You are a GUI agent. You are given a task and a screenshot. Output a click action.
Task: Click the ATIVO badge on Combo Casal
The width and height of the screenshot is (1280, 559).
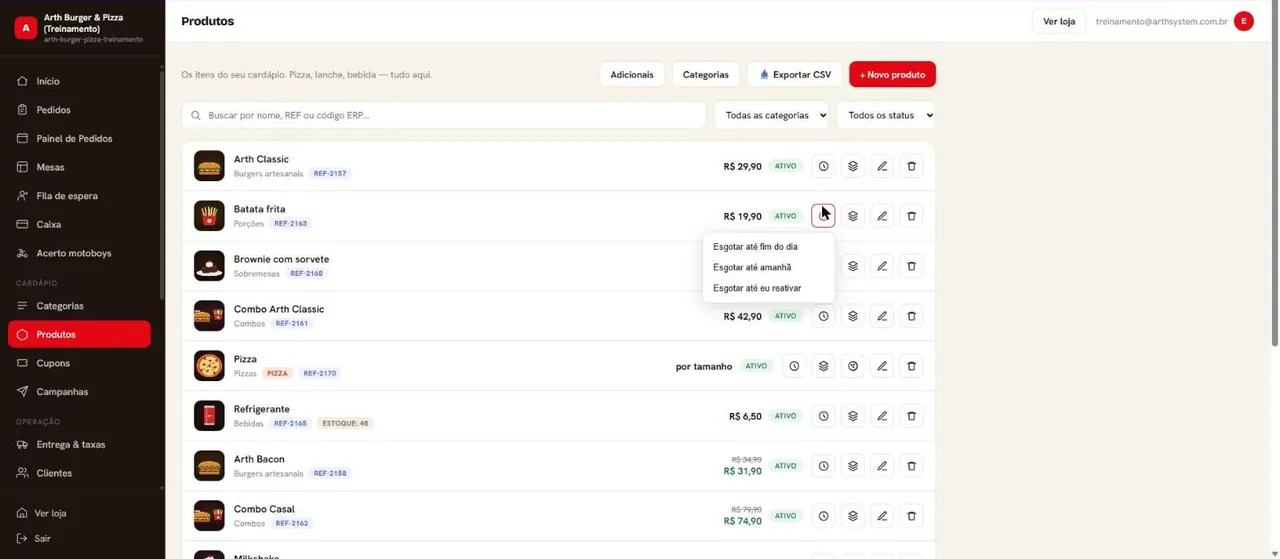click(786, 516)
